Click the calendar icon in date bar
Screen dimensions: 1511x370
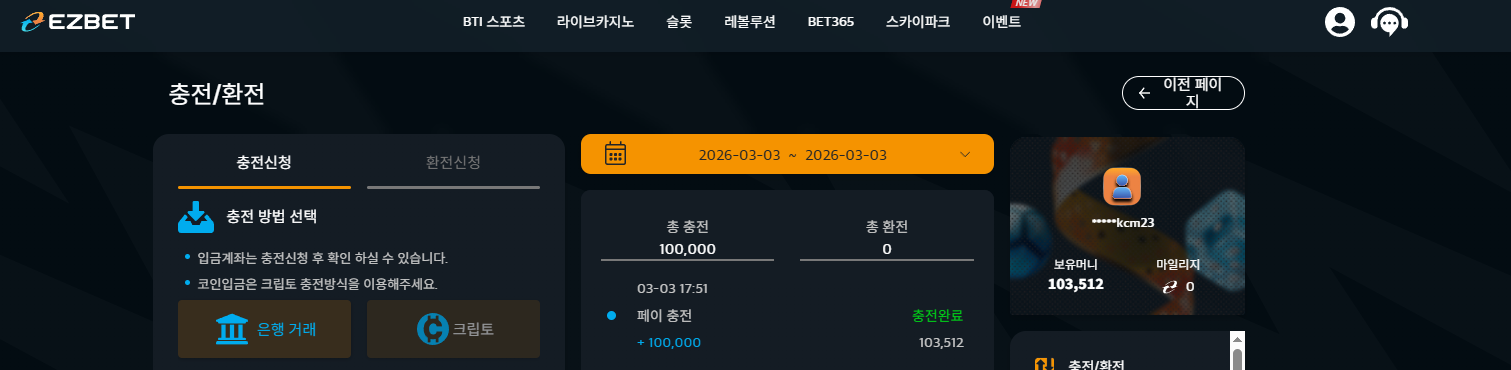pyautogui.click(x=616, y=154)
